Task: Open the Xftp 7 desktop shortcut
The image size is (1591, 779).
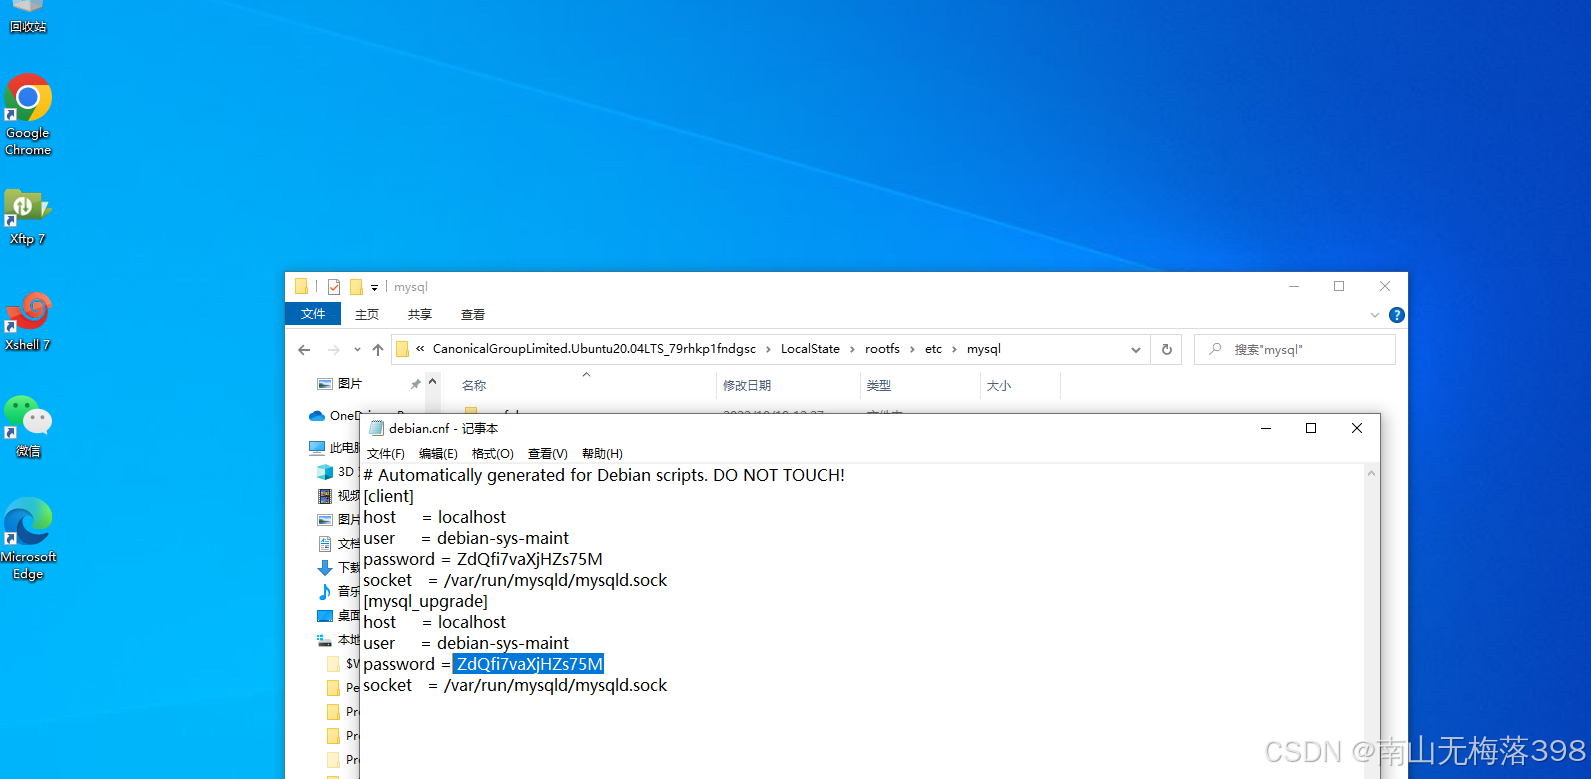Action: pos(28,217)
